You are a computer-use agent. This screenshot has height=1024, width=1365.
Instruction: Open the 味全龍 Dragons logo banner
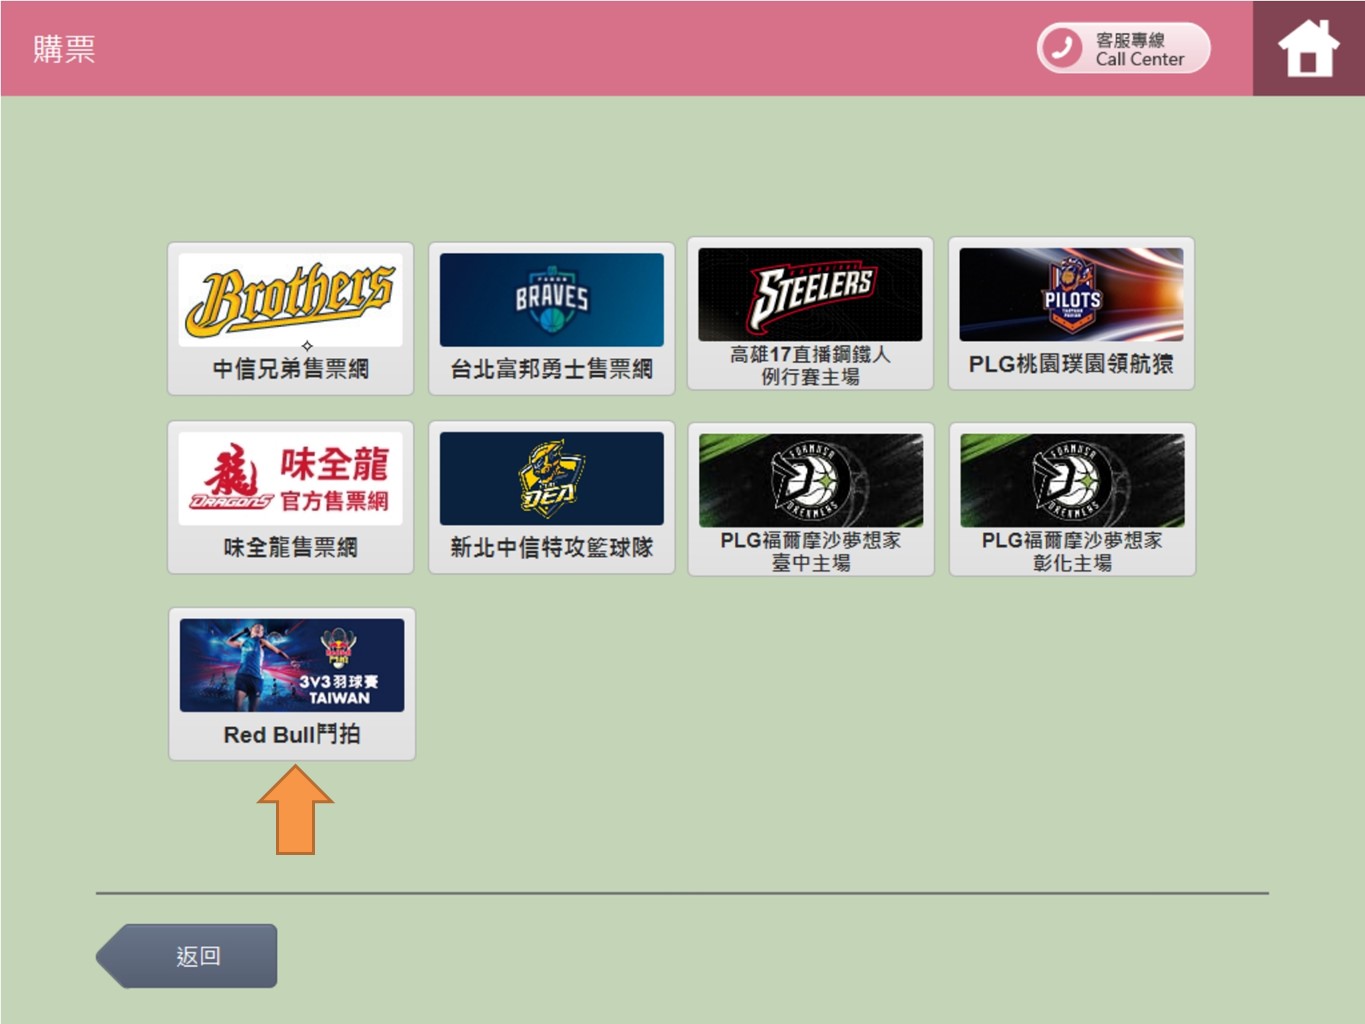coord(291,479)
